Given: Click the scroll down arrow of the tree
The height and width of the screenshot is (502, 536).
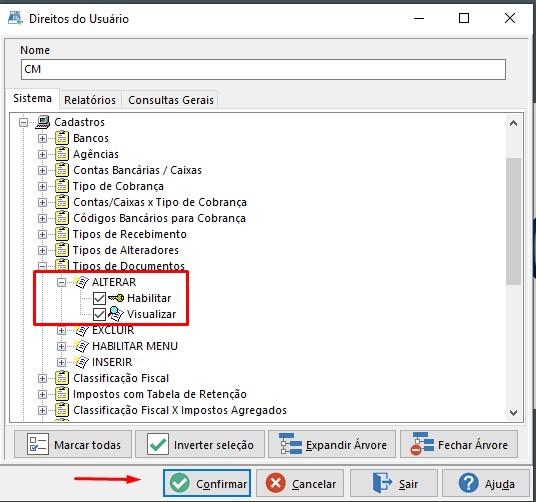Looking at the screenshot, I should (513, 413).
